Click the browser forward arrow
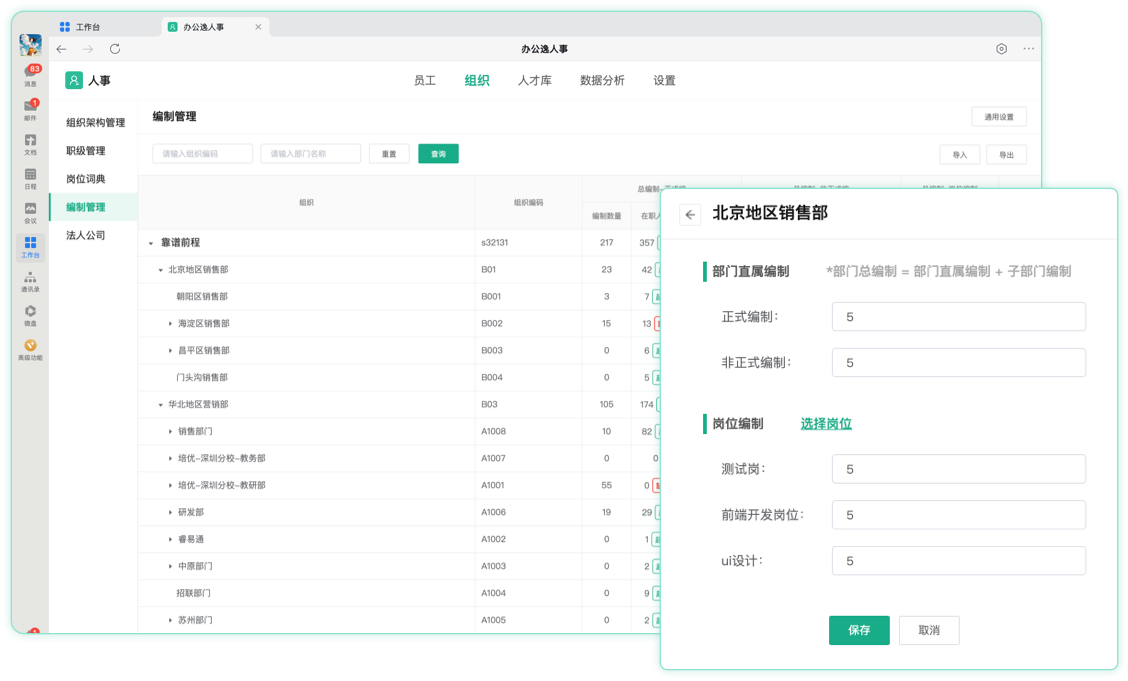This screenshot has width=1128, height=681. click(88, 49)
